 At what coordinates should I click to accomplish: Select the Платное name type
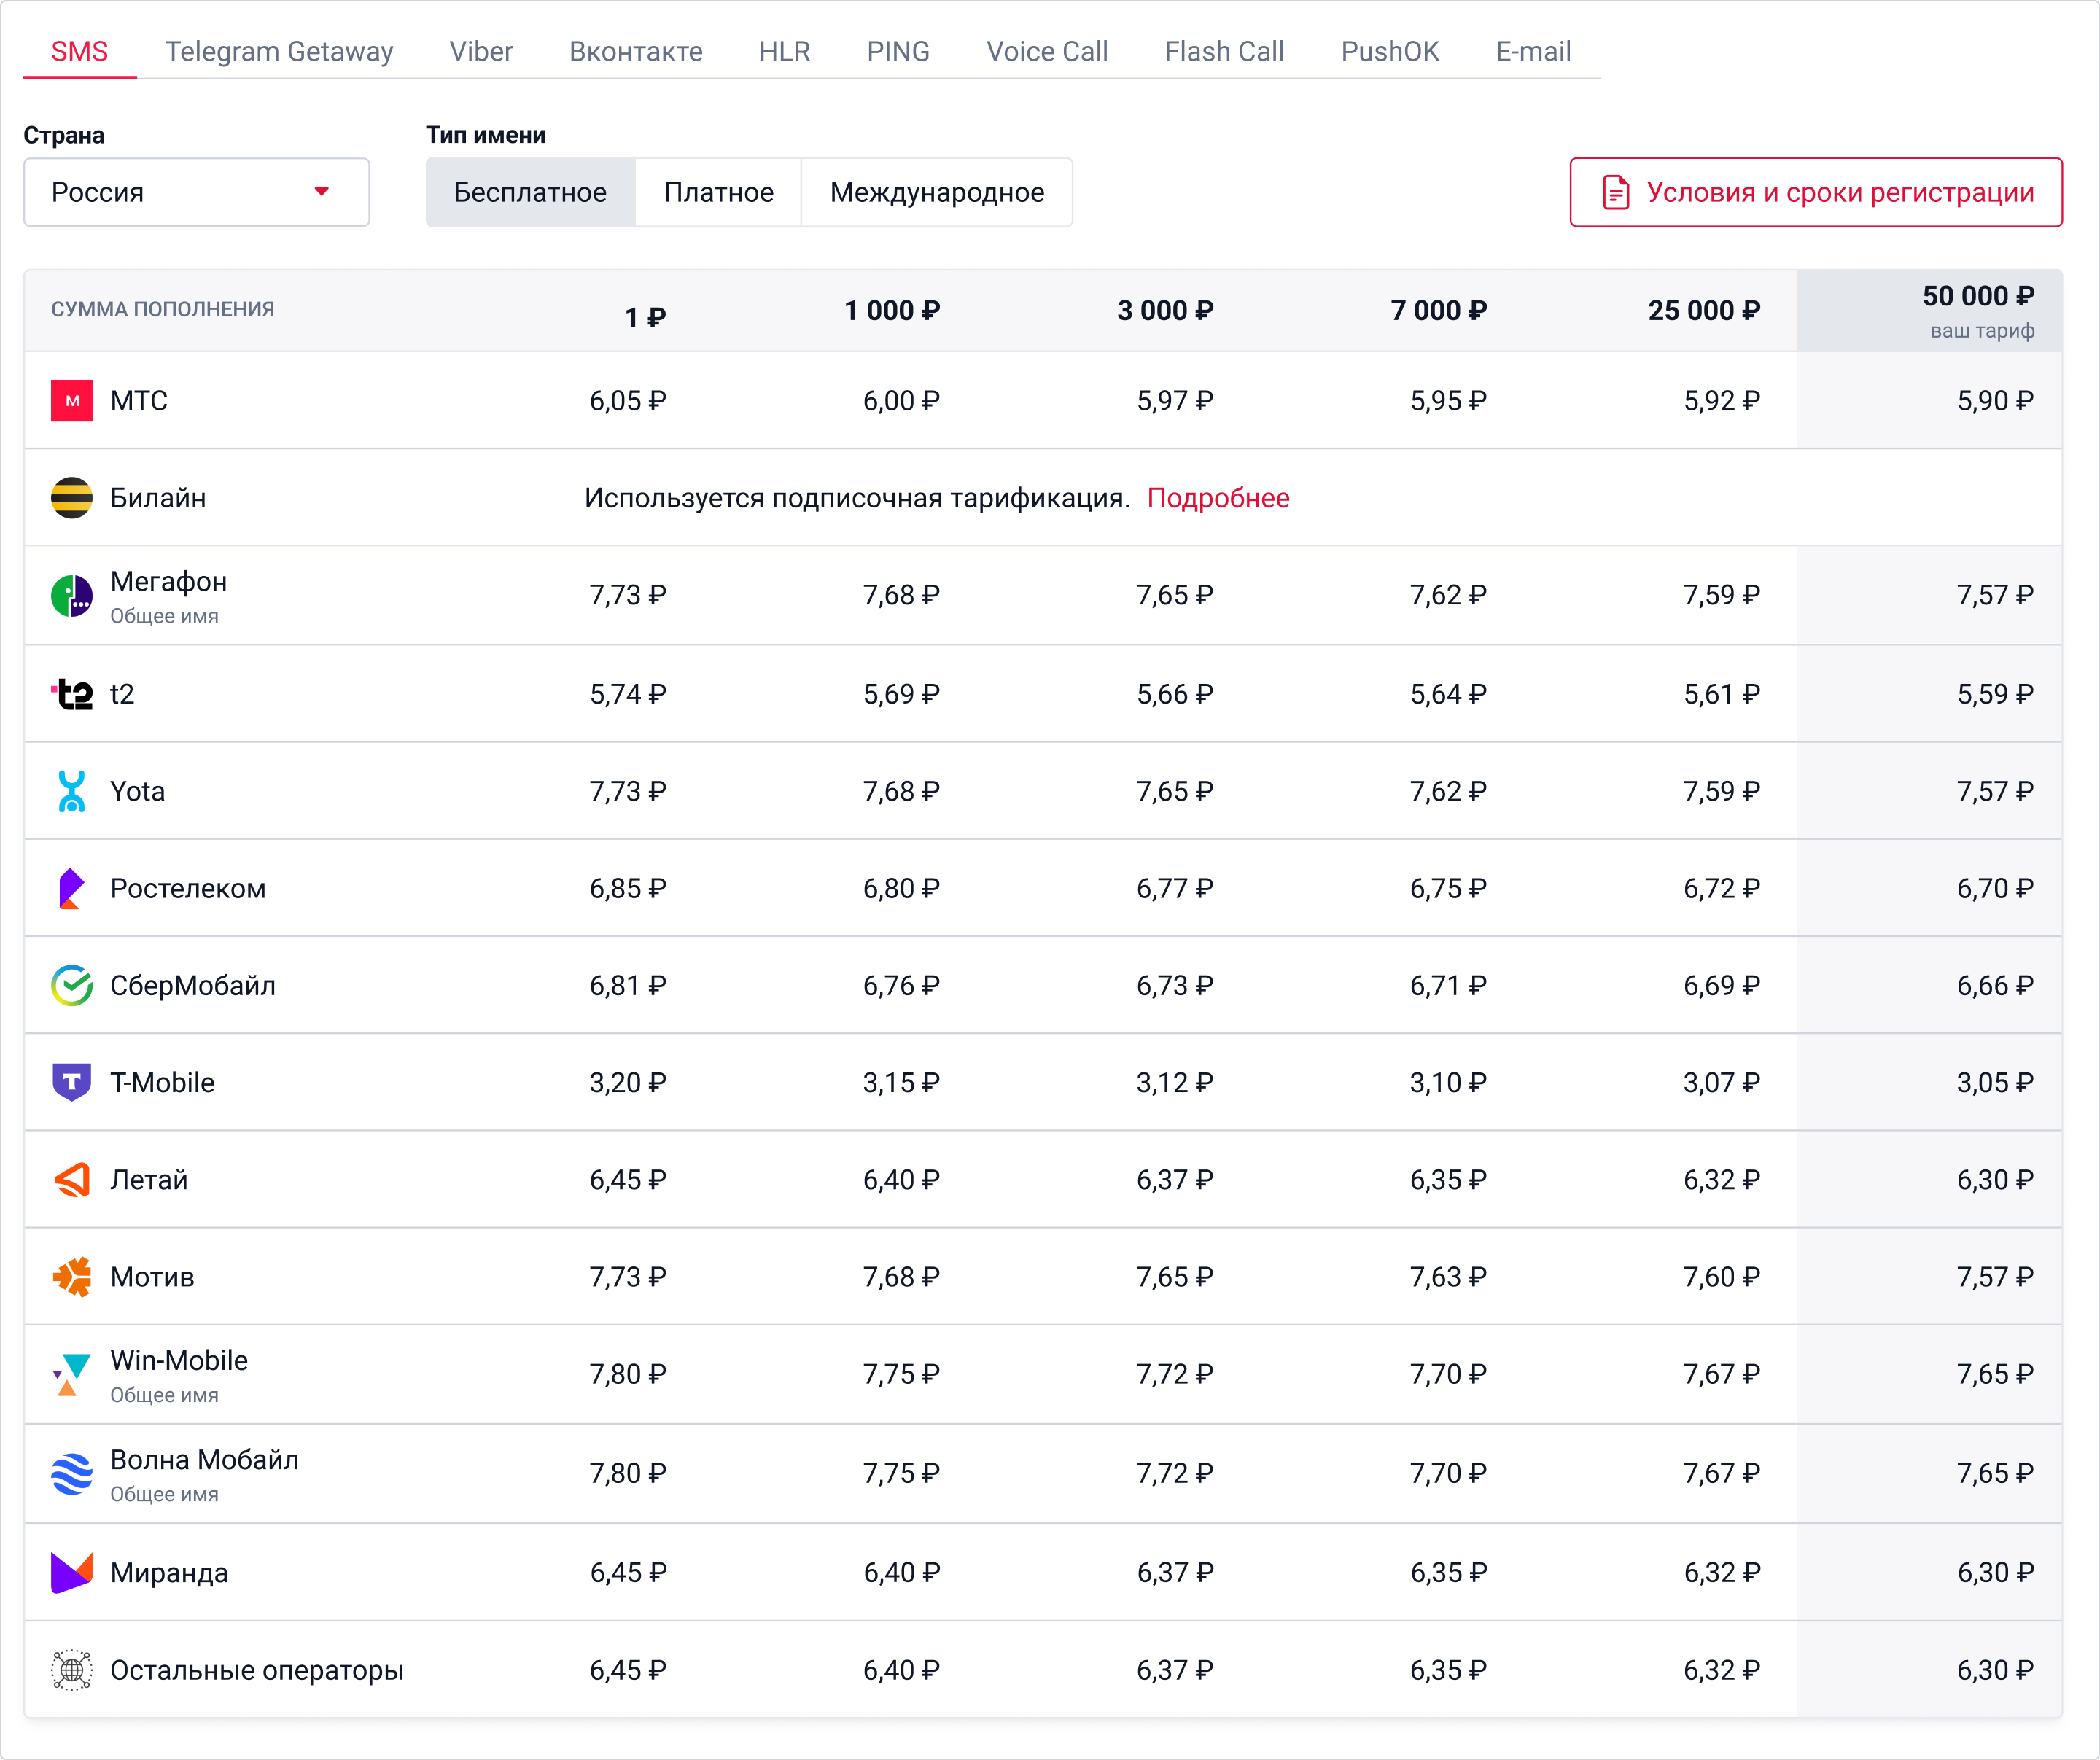[x=719, y=192]
